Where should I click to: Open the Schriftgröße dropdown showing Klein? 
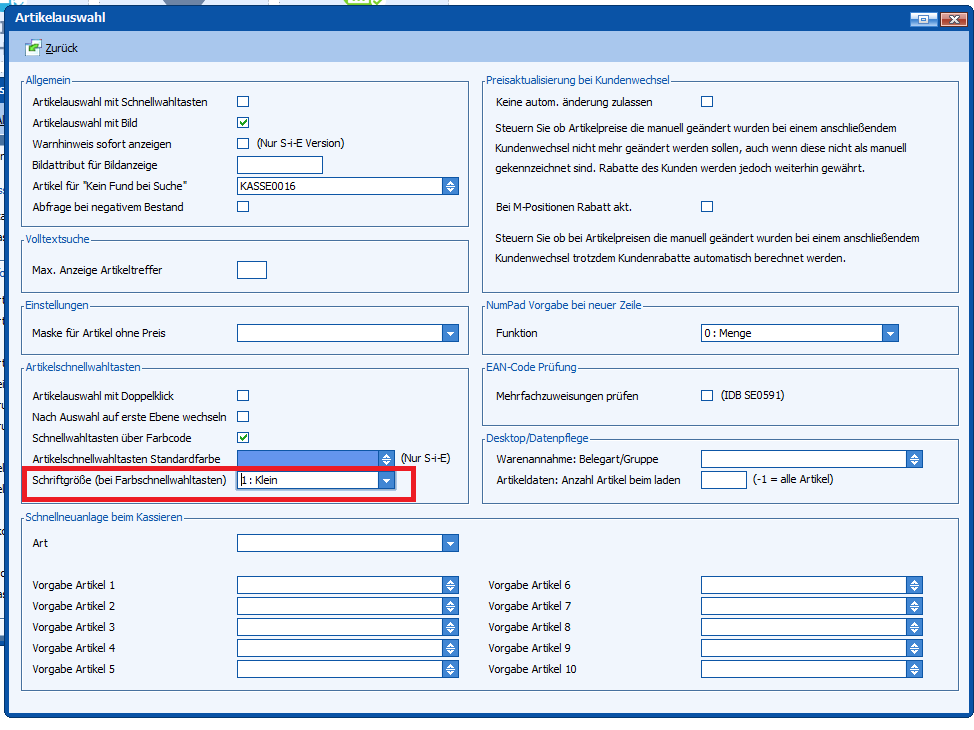coord(386,481)
